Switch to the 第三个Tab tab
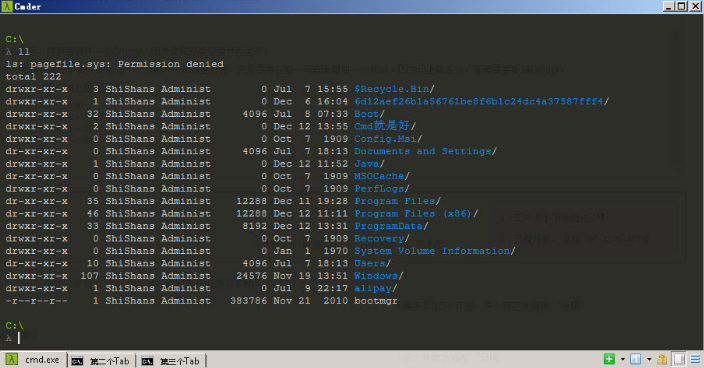 [171, 361]
